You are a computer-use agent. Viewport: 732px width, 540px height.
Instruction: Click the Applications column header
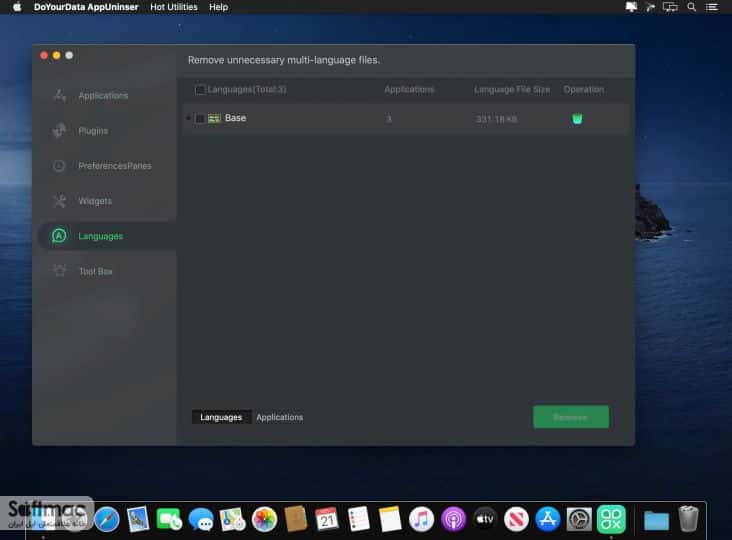point(409,89)
